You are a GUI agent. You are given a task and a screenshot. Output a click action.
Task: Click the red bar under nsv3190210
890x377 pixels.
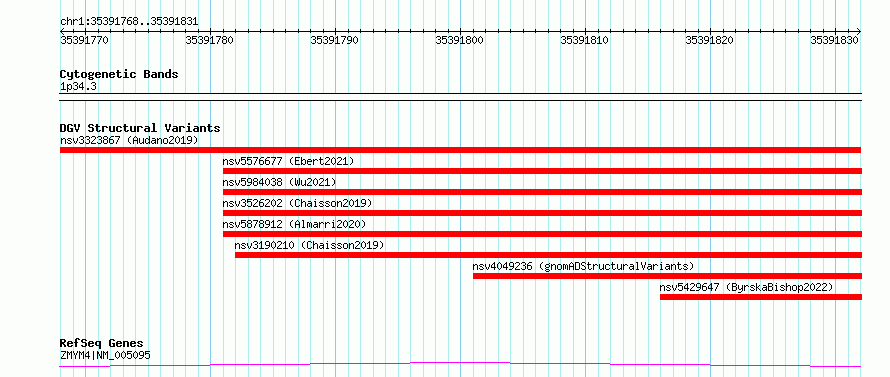click(548, 255)
